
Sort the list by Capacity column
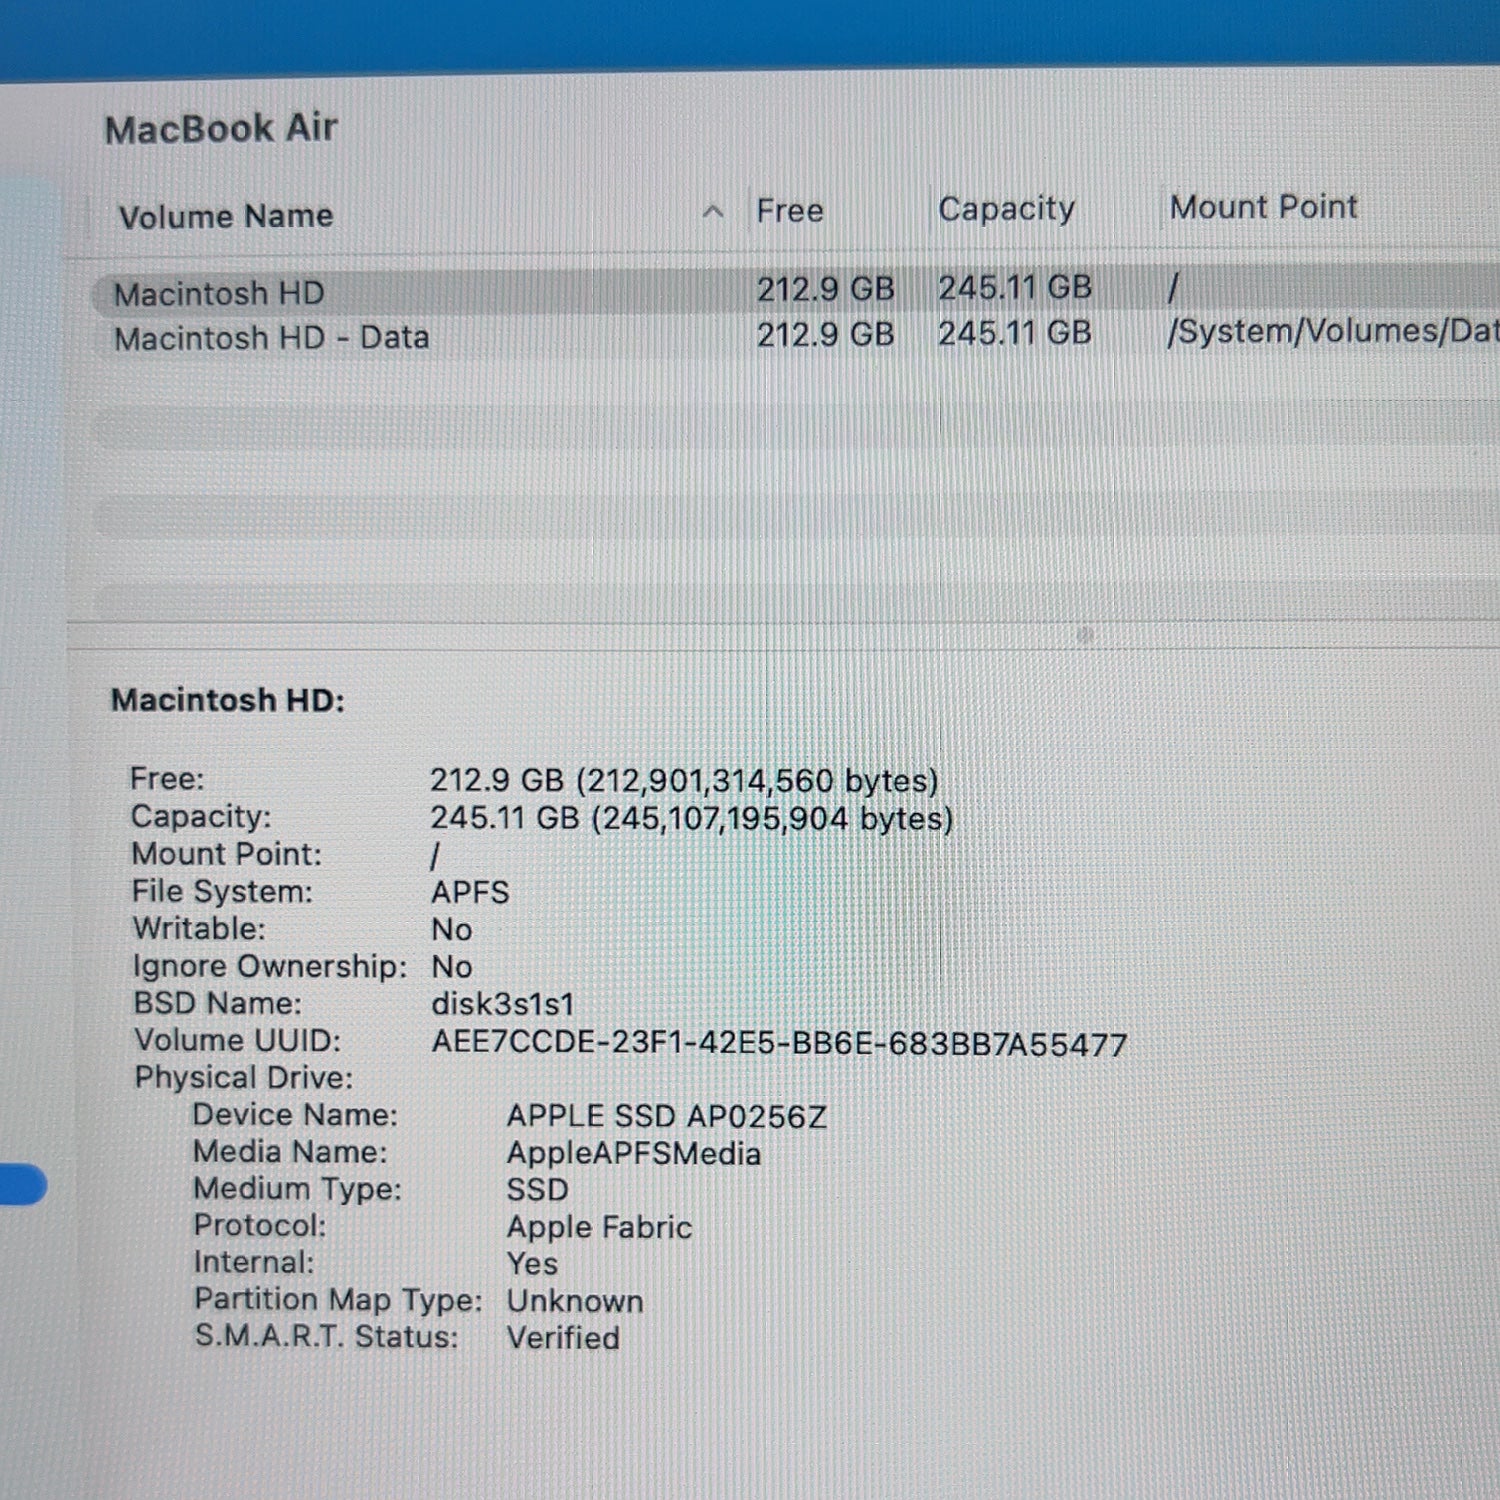1006,209
